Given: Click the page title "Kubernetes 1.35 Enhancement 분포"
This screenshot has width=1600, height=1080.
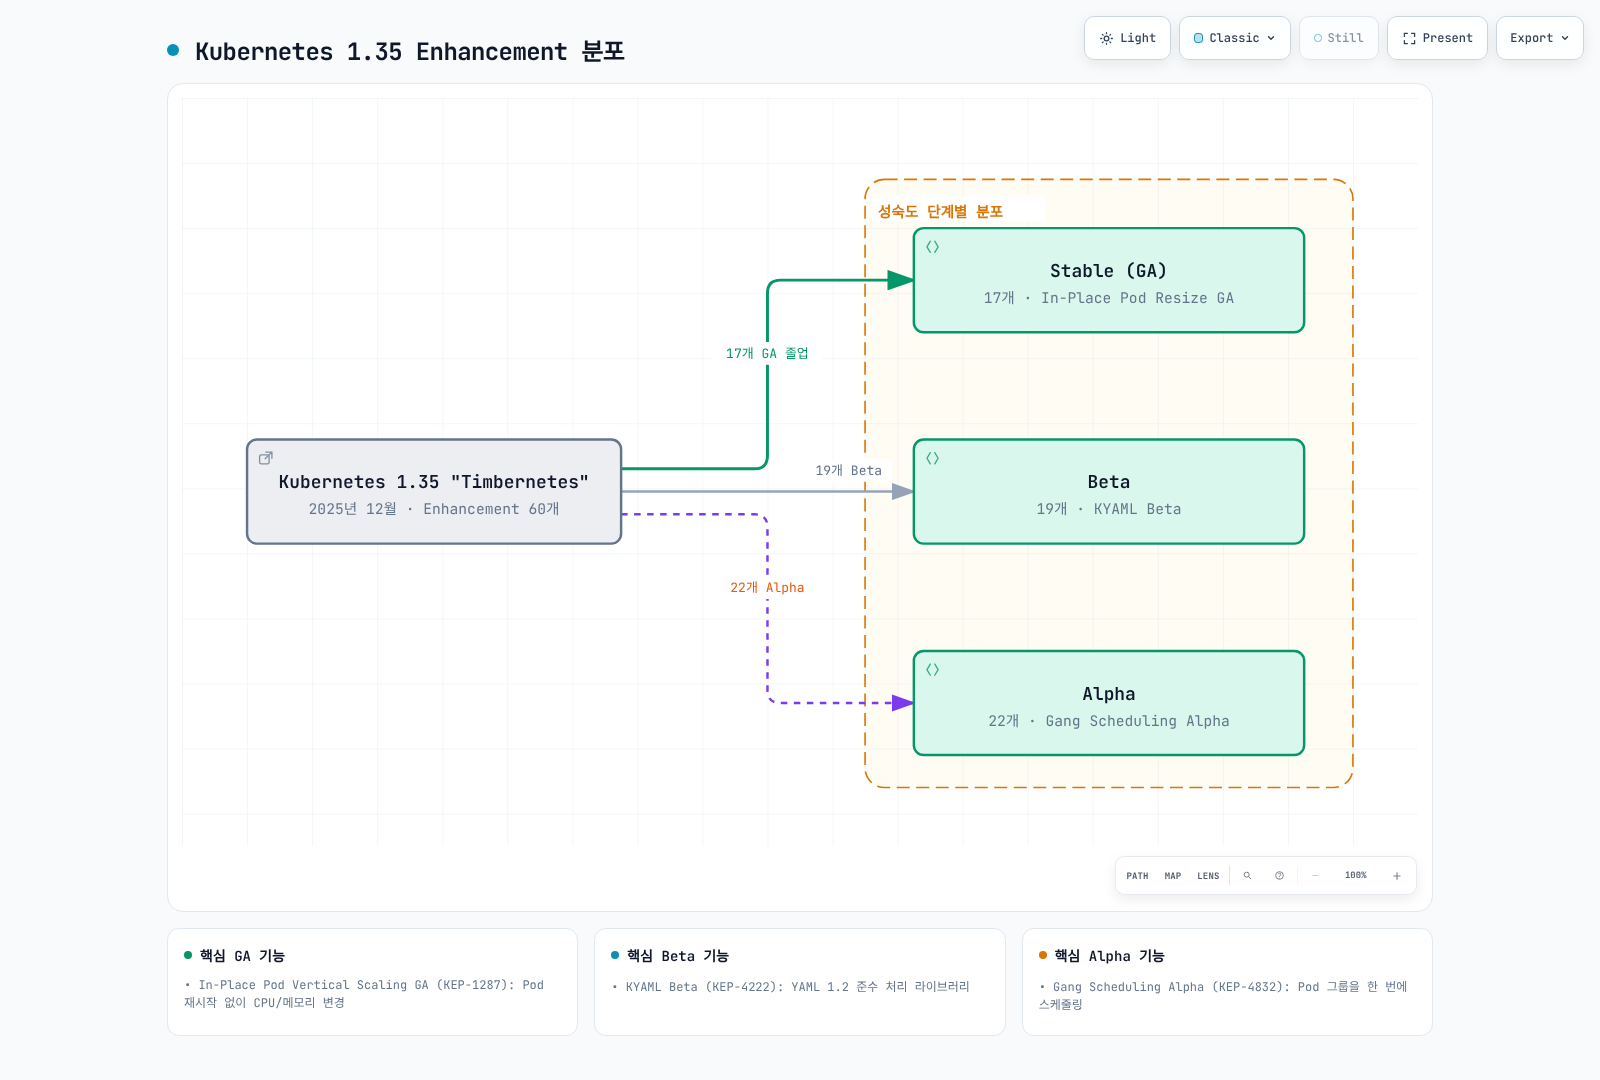Looking at the screenshot, I should click(x=410, y=51).
